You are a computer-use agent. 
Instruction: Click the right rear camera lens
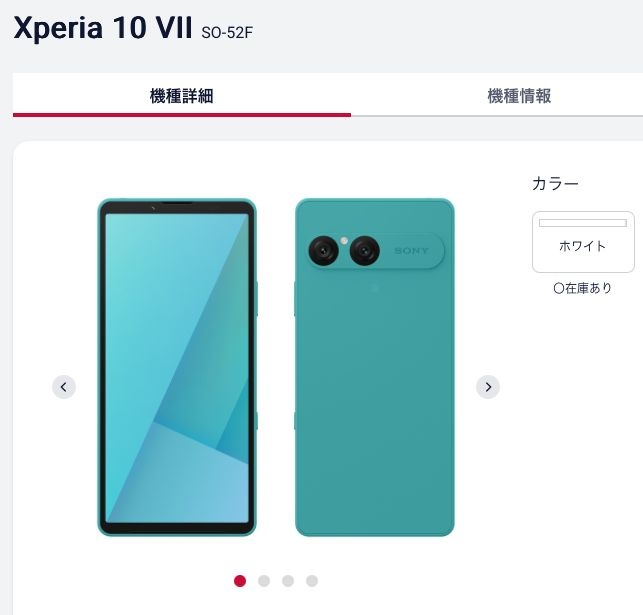click(x=365, y=250)
